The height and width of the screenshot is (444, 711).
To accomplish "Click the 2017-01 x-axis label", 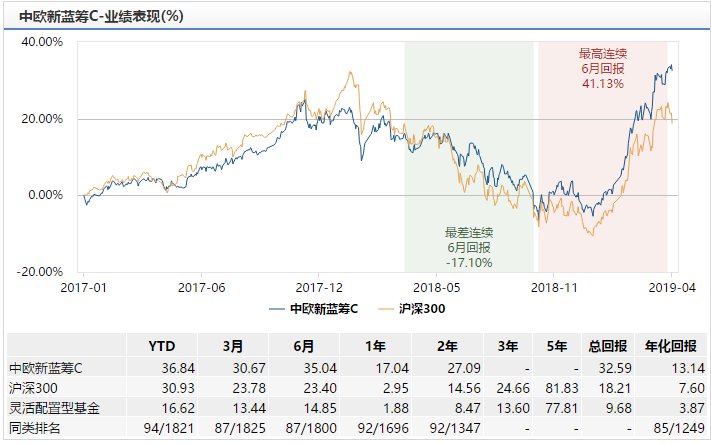I will coord(83,288).
